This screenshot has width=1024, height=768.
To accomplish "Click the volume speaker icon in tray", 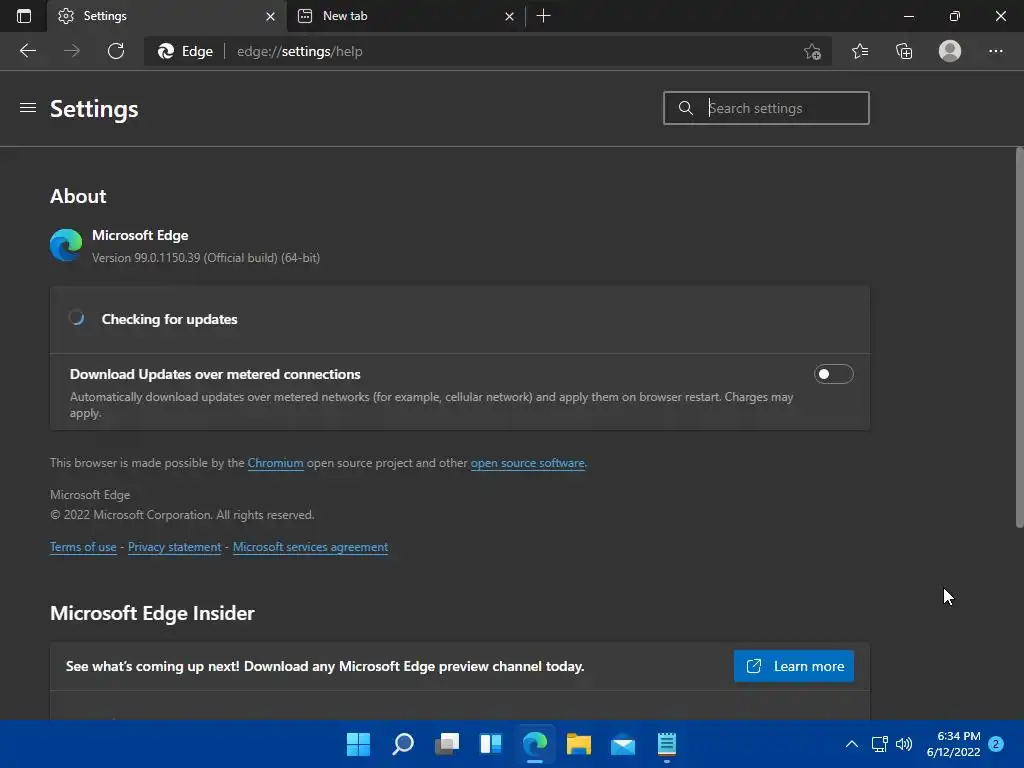I will point(904,744).
